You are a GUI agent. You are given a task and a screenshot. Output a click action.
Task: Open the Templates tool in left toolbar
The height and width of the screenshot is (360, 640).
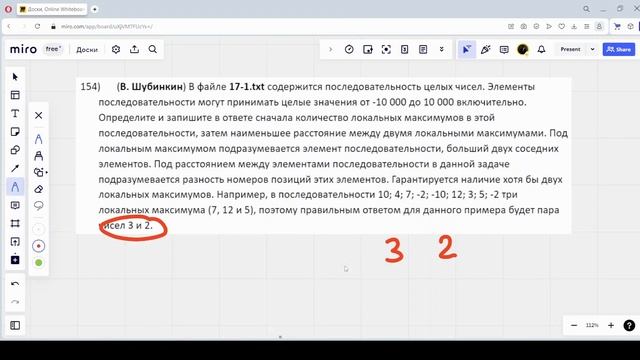click(15, 95)
